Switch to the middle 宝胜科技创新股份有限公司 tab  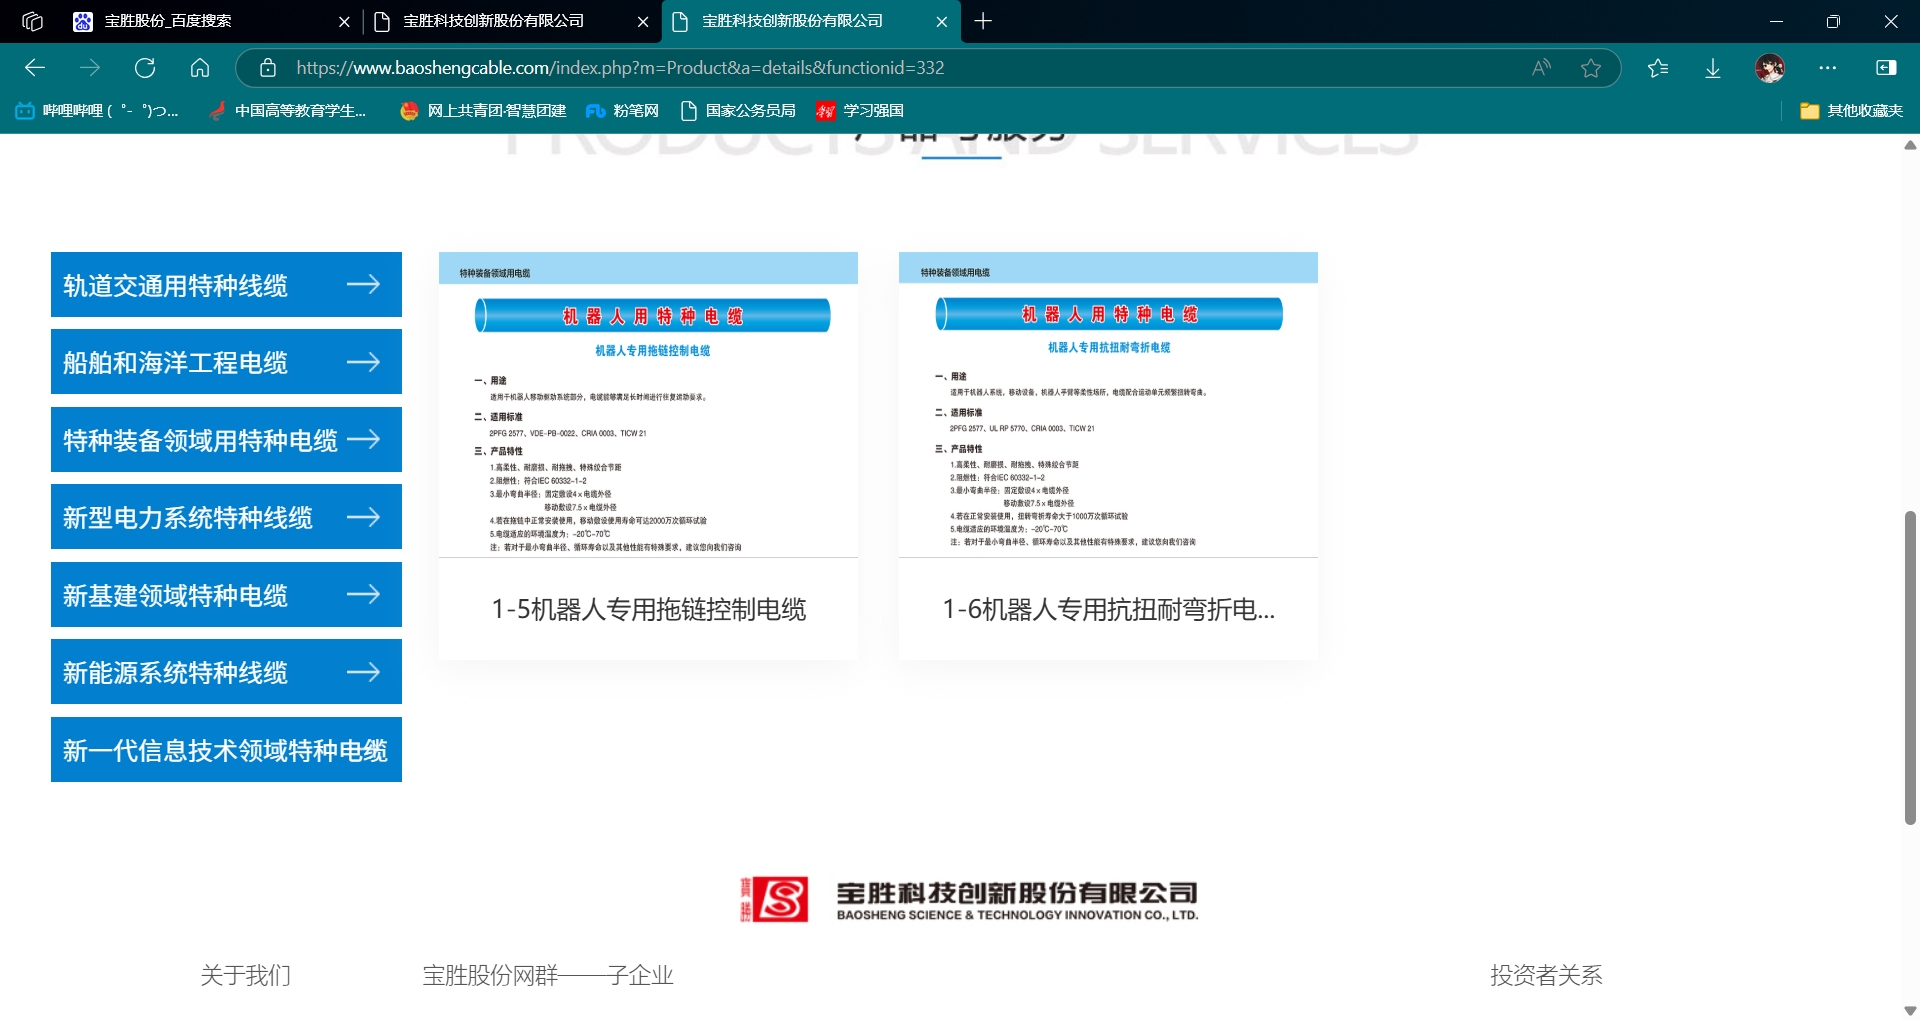tap(493, 21)
